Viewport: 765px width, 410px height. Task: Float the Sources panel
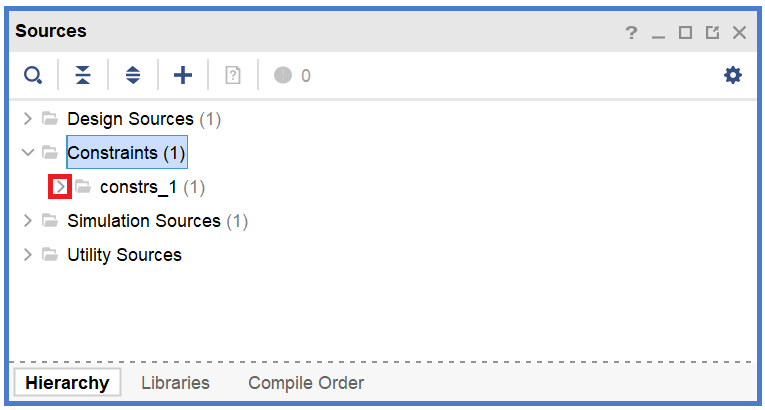pos(712,33)
